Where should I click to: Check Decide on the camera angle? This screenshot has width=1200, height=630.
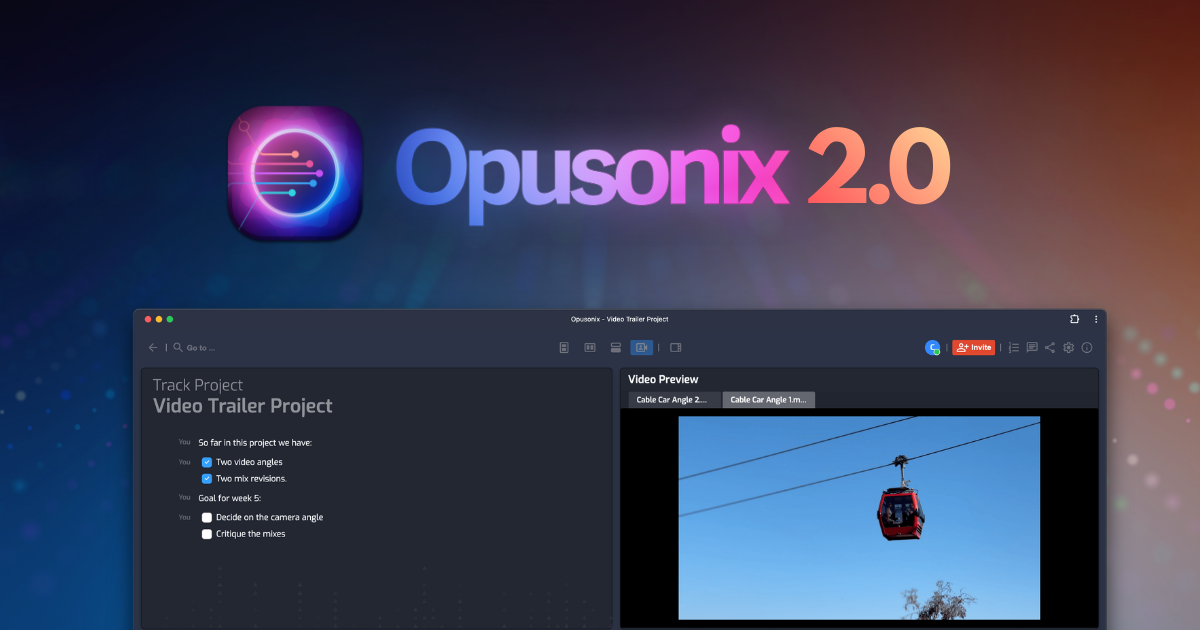pos(206,517)
